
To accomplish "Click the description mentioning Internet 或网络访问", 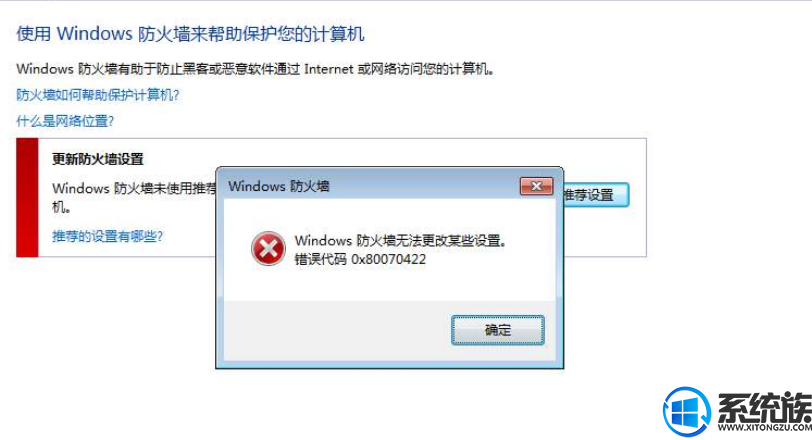I will [x=255, y=69].
